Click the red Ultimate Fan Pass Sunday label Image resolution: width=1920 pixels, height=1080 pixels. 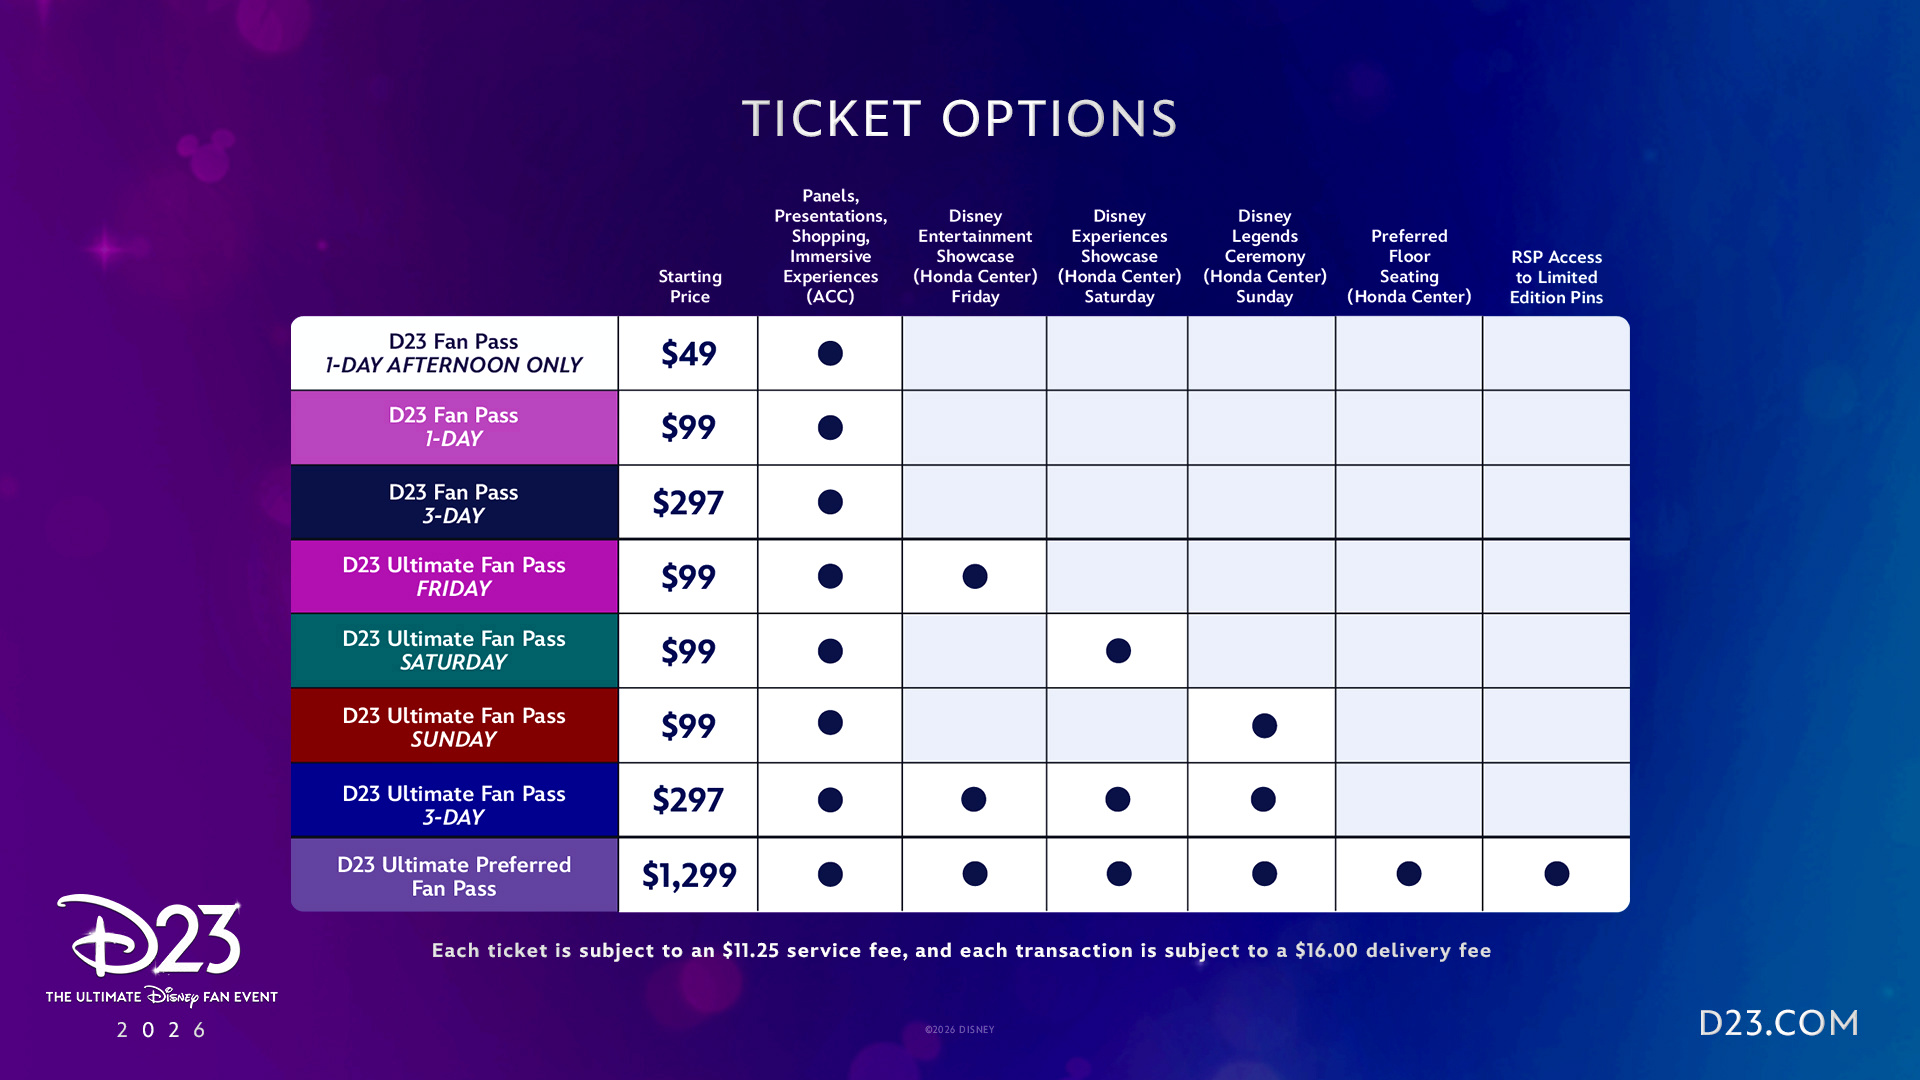pyautogui.click(x=454, y=727)
